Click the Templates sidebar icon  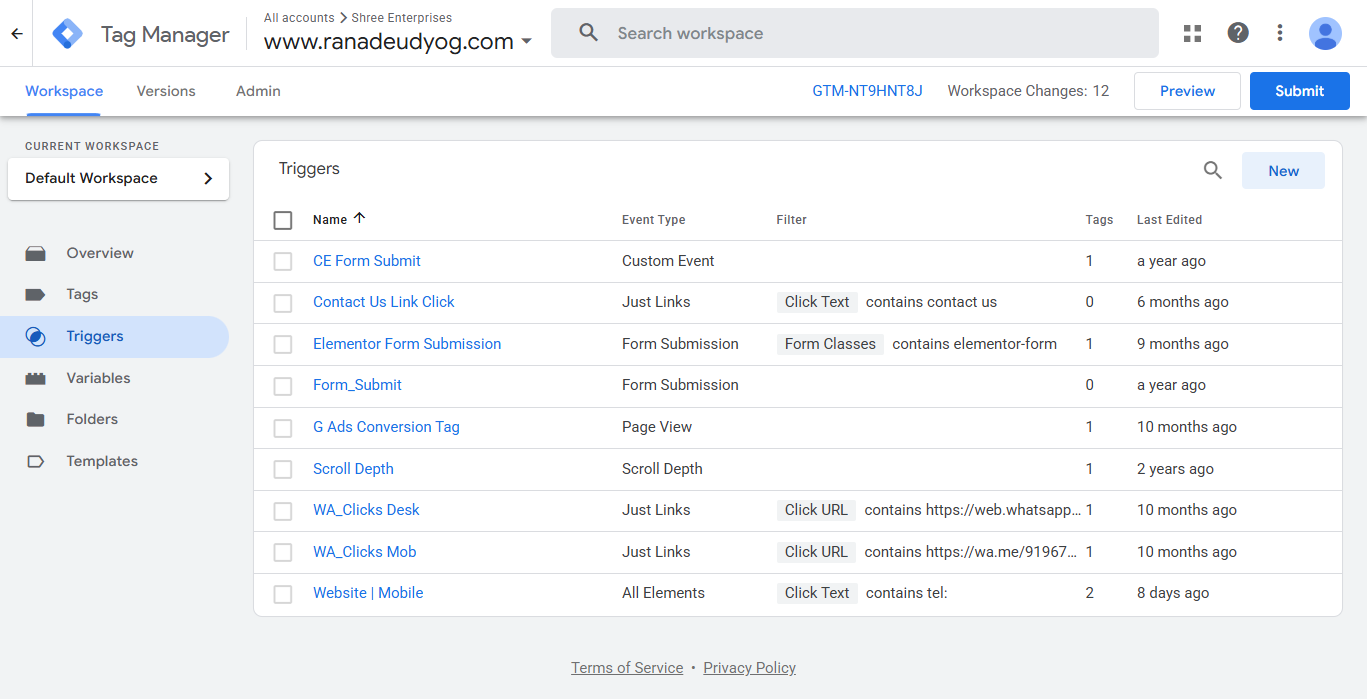pyautogui.click(x=36, y=461)
